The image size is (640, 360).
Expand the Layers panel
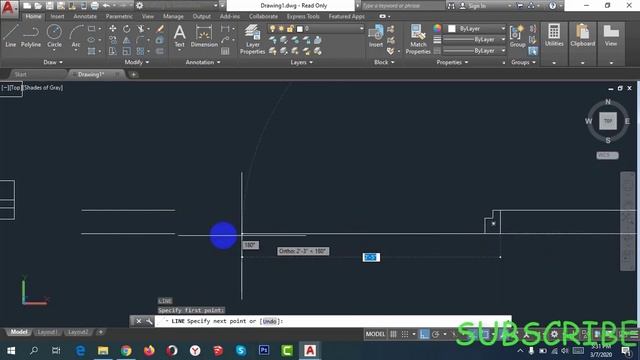[302, 62]
